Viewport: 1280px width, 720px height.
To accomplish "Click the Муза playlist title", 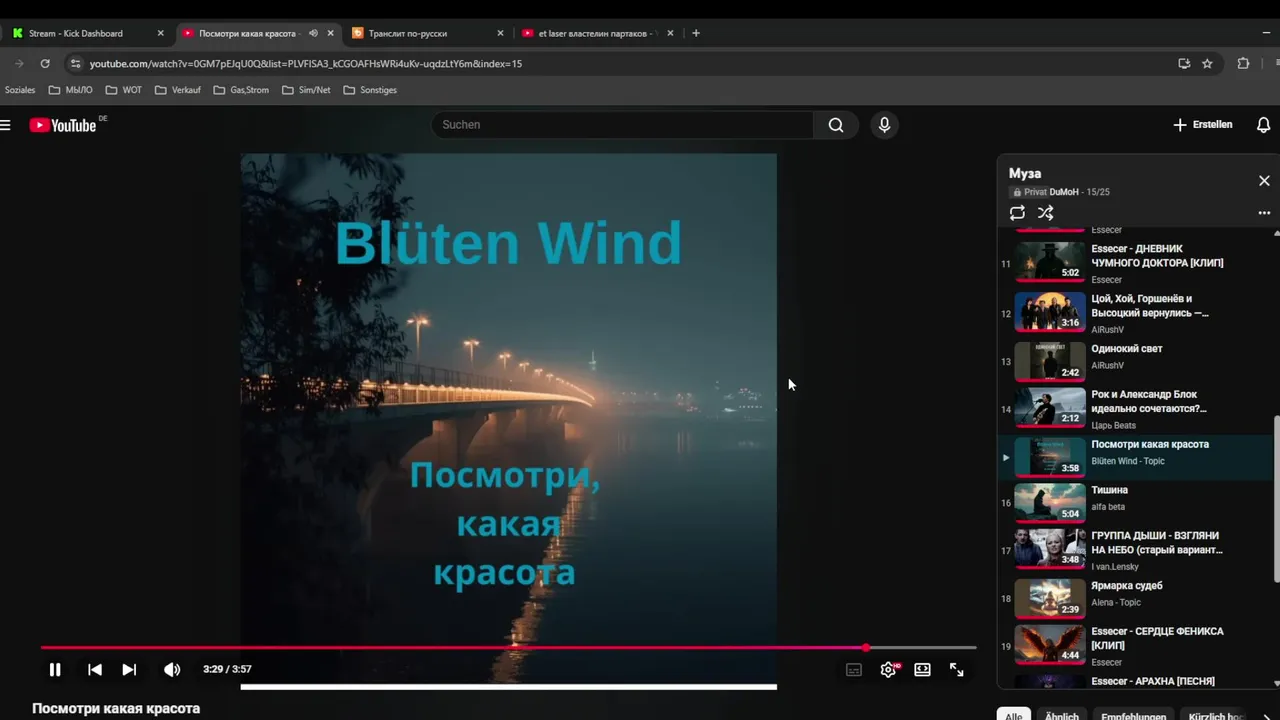I will pos(1025,174).
